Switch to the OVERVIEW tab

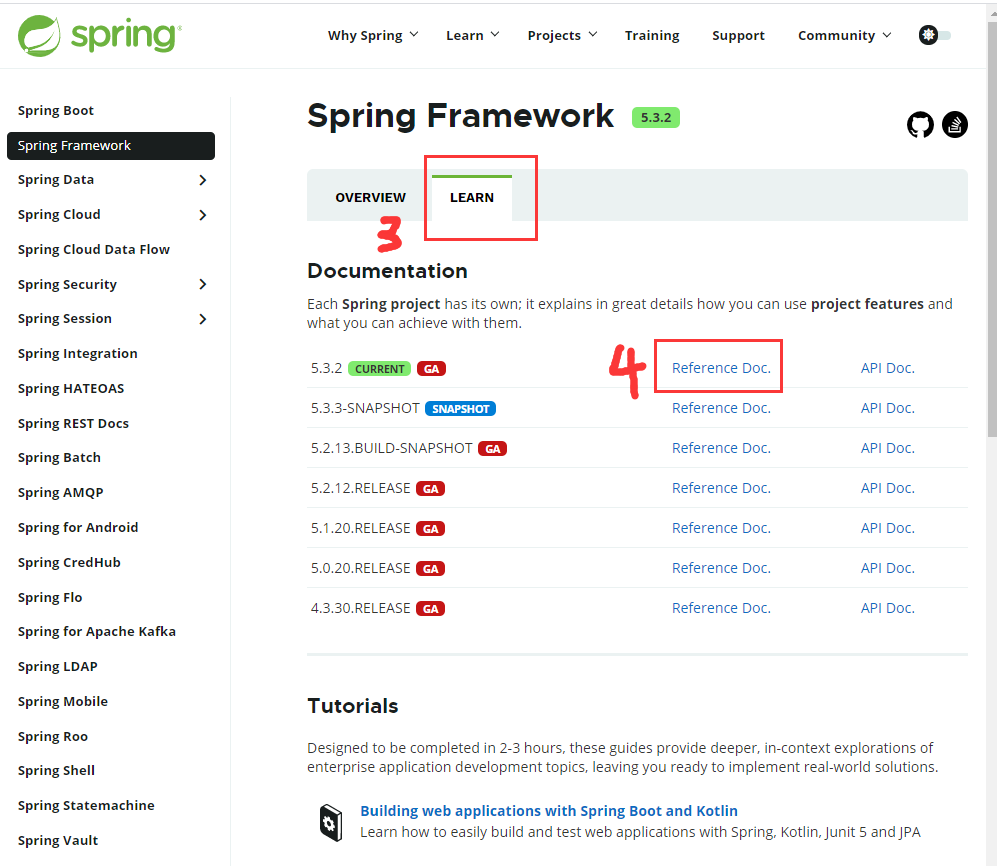pyautogui.click(x=370, y=197)
